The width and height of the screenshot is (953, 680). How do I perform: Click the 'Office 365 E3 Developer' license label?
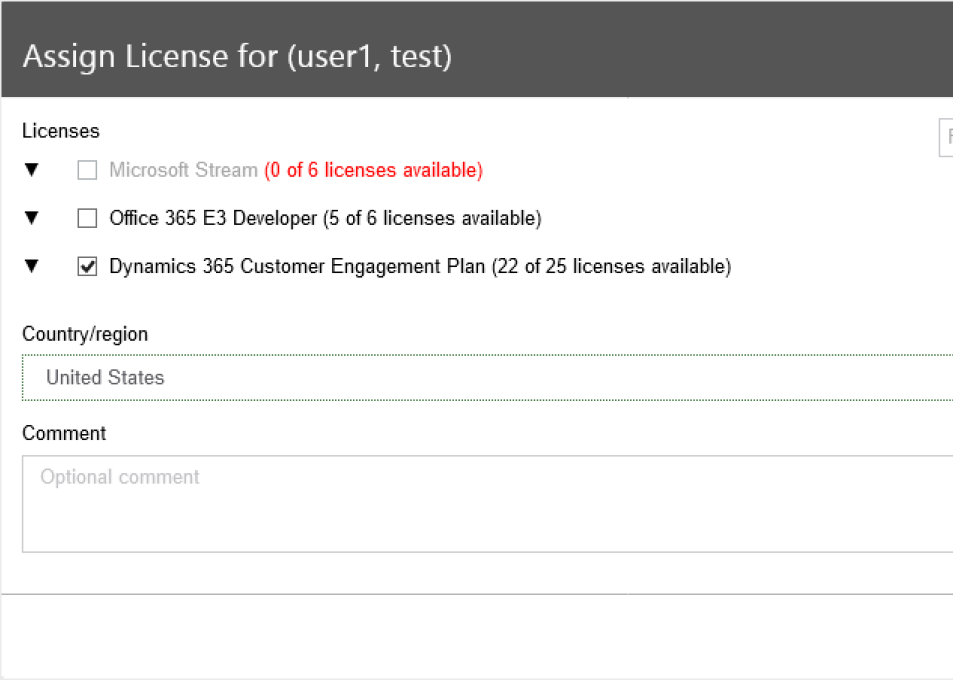pos(213,218)
